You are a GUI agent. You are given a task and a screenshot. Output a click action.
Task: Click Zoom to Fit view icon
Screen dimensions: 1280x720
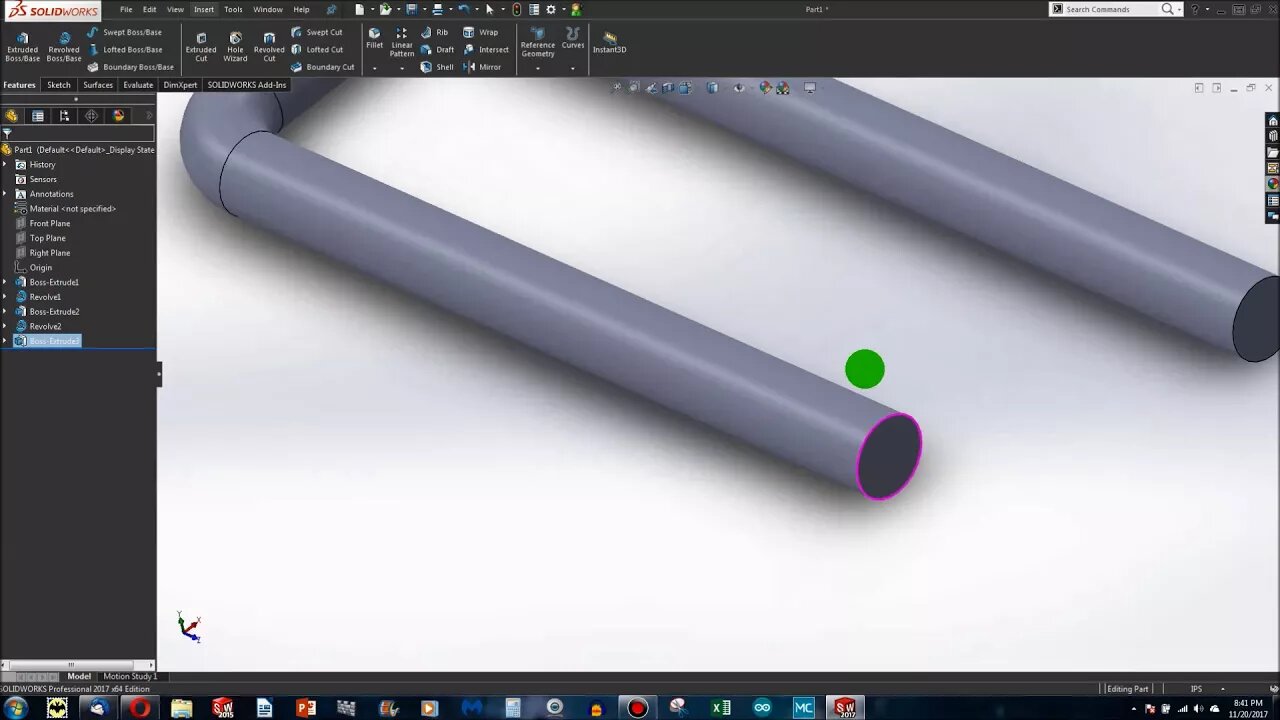(617, 88)
